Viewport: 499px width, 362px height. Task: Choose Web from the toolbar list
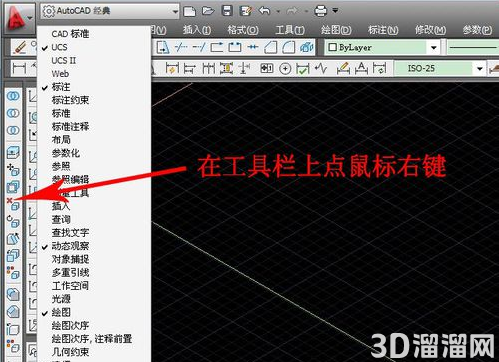pyautogui.click(x=94, y=74)
